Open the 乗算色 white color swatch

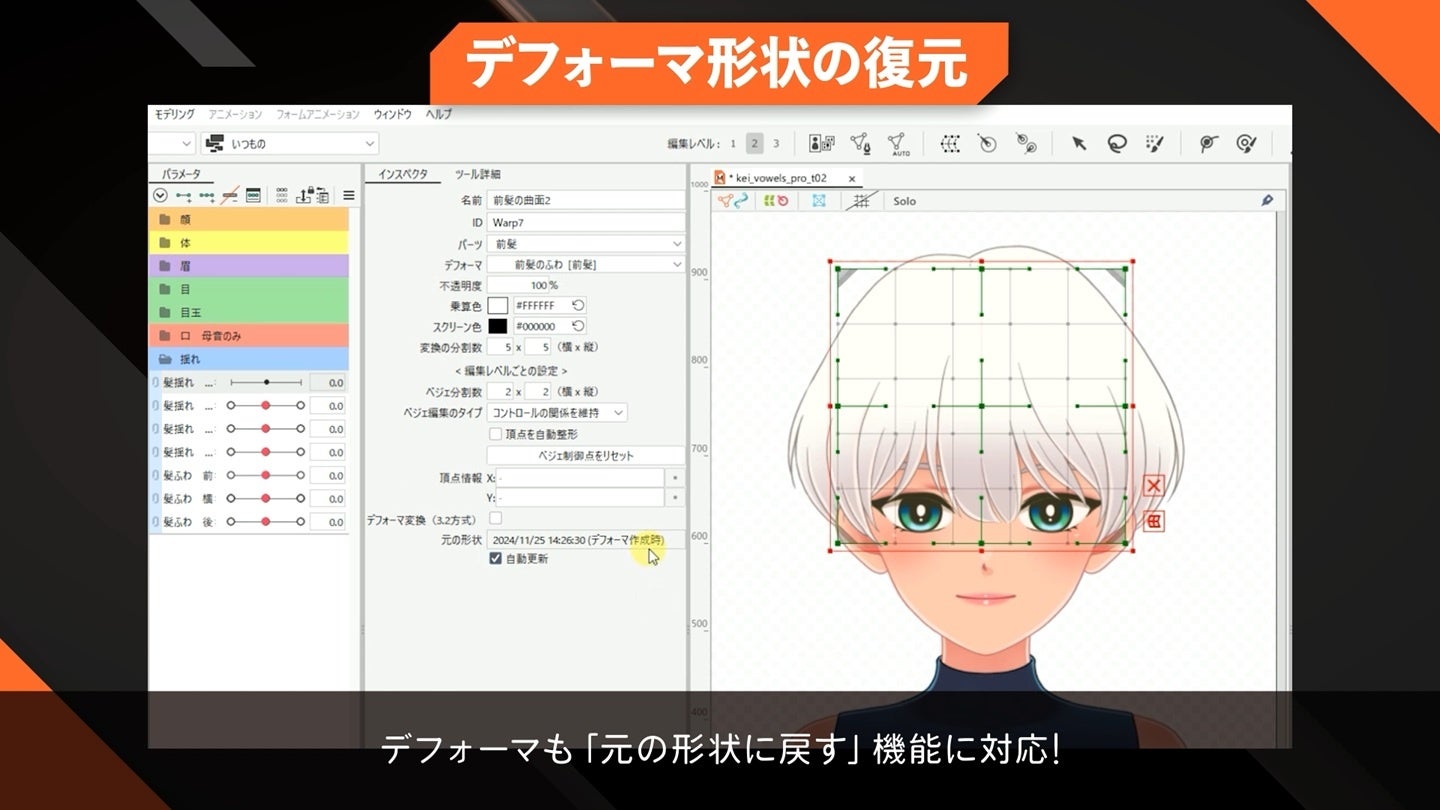[497, 305]
